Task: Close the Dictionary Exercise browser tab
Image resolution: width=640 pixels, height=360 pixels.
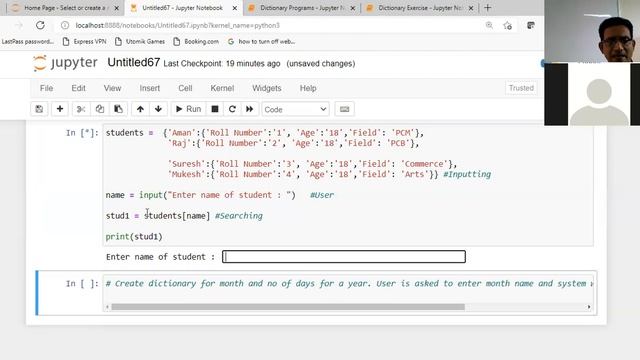Action: [471, 8]
